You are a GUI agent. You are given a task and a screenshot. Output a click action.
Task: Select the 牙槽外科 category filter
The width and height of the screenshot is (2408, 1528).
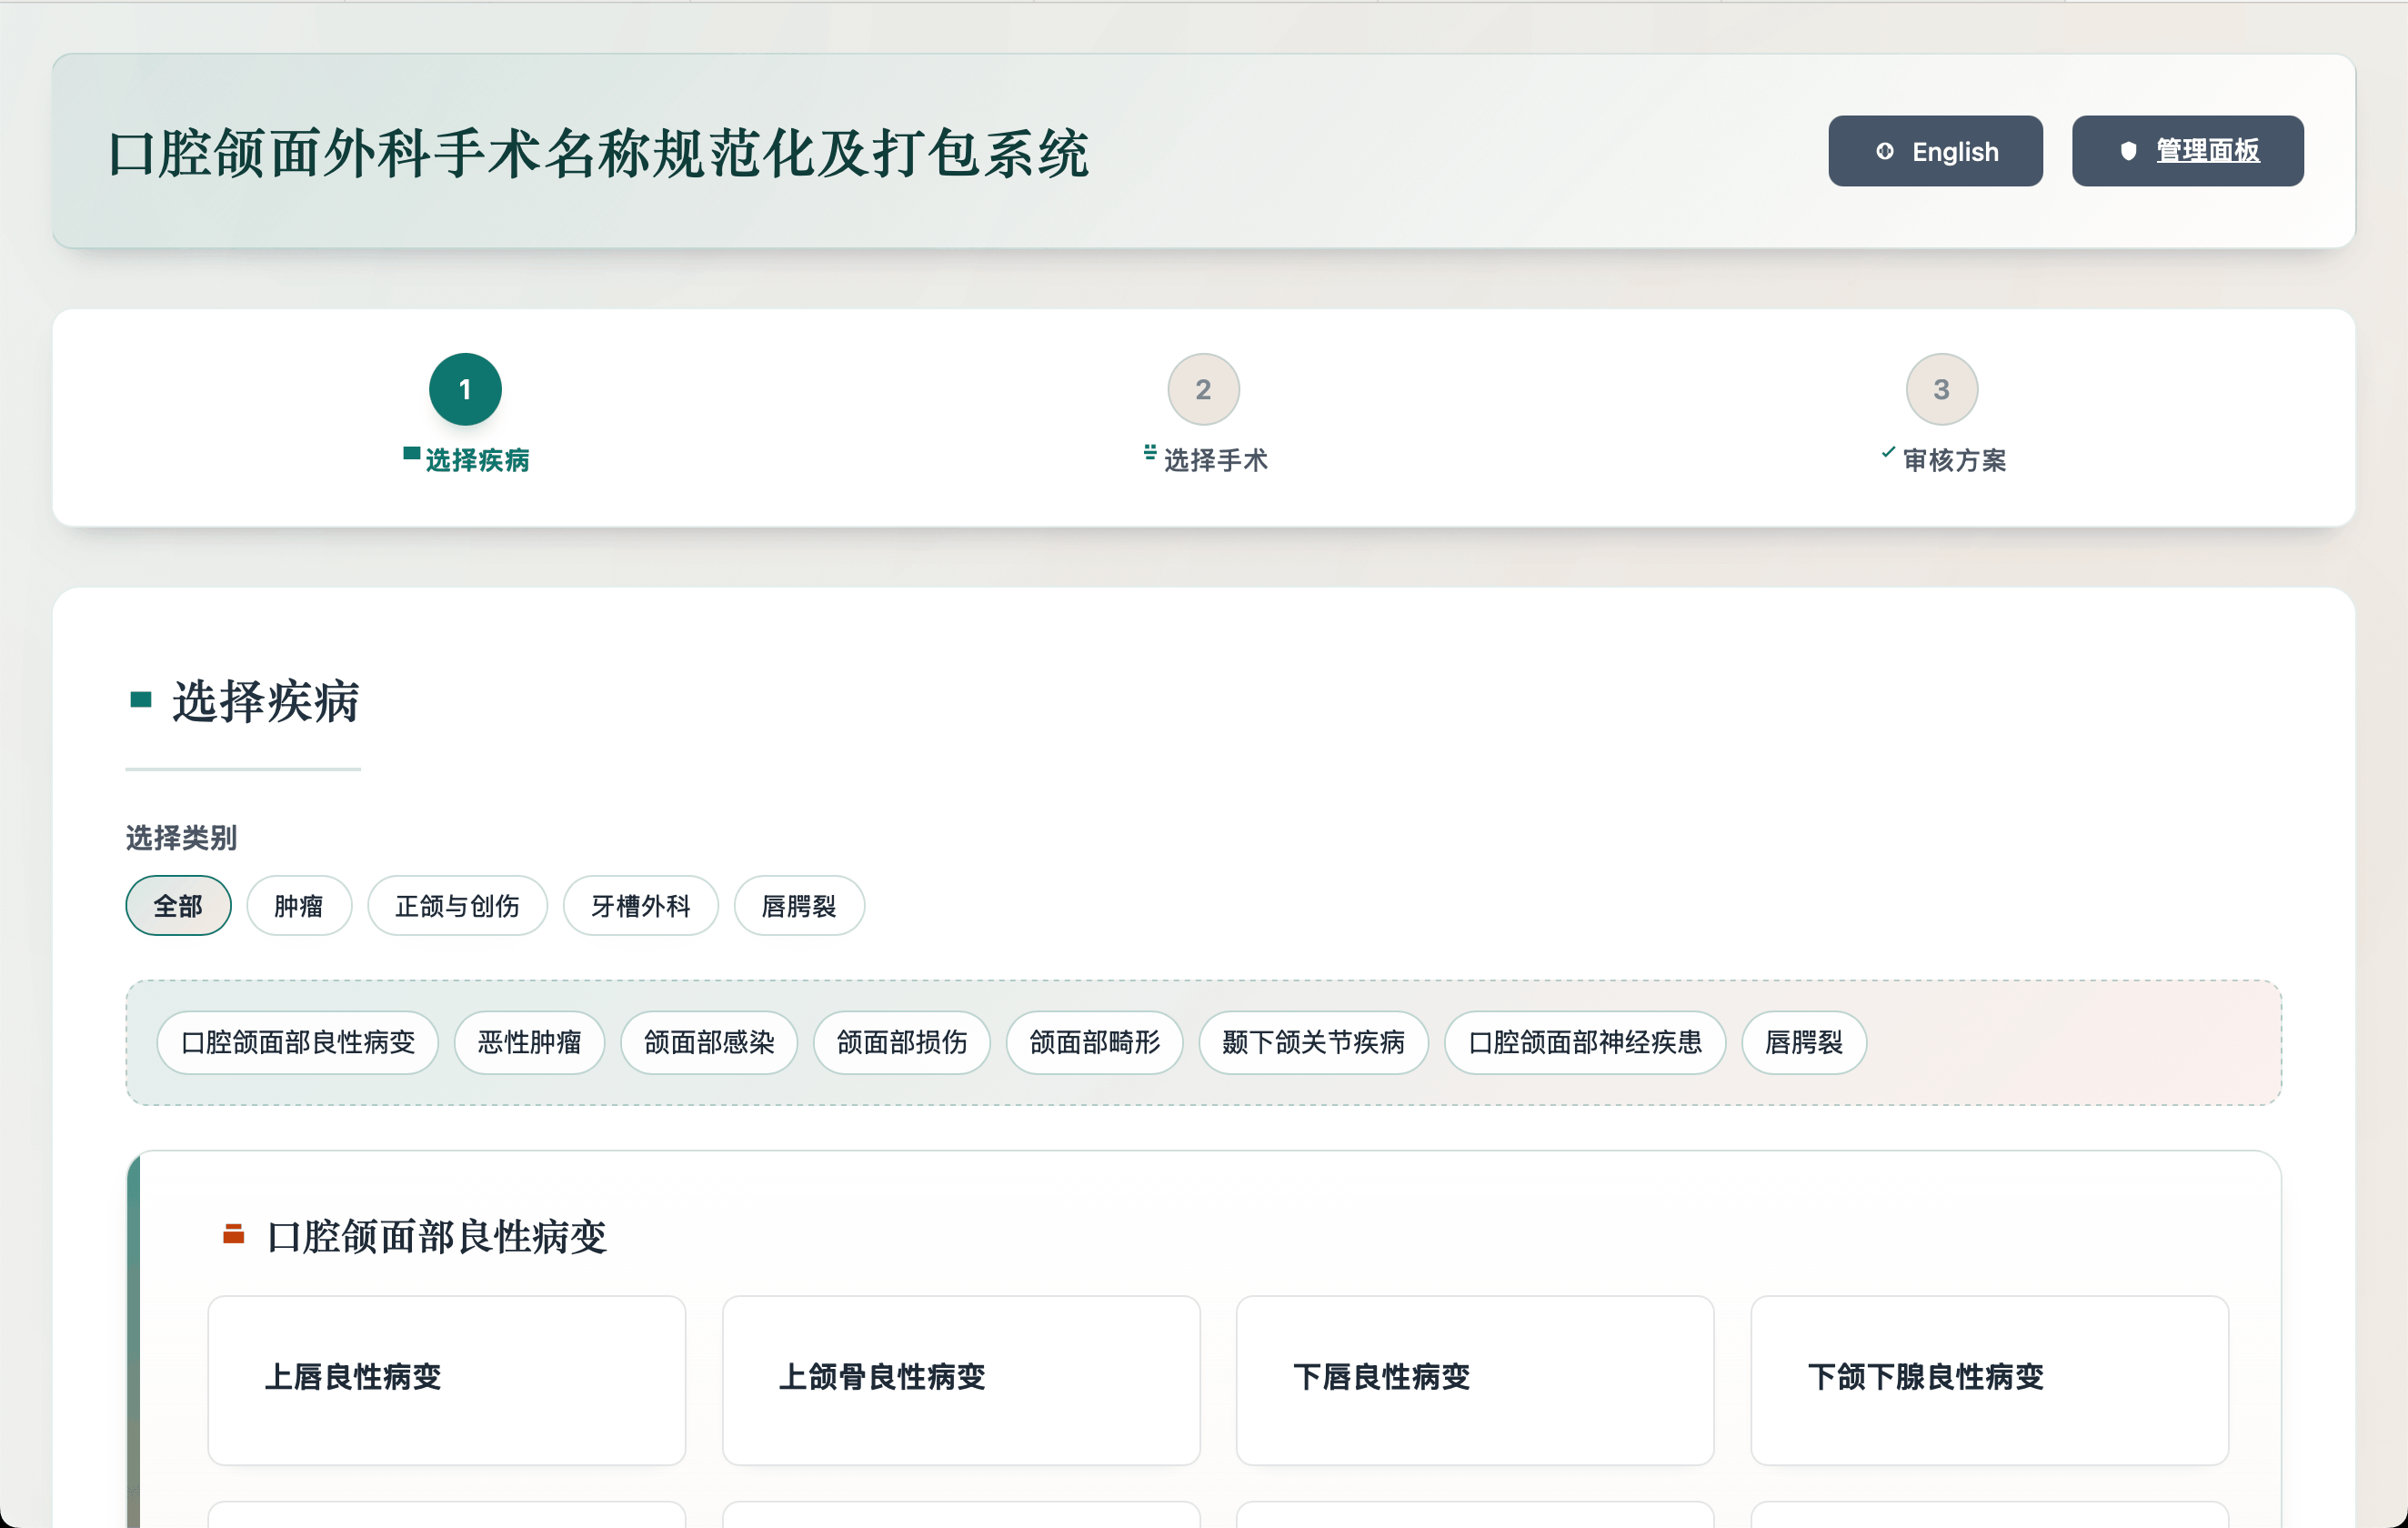click(640, 906)
